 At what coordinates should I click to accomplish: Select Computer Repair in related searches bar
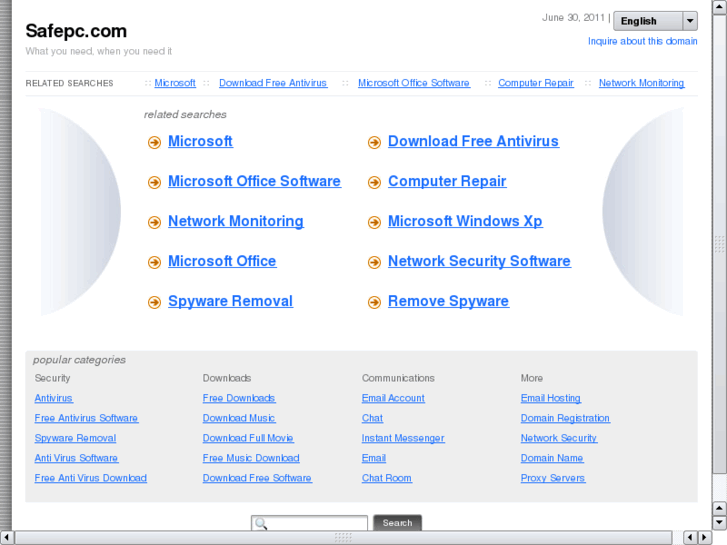(x=535, y=83)
